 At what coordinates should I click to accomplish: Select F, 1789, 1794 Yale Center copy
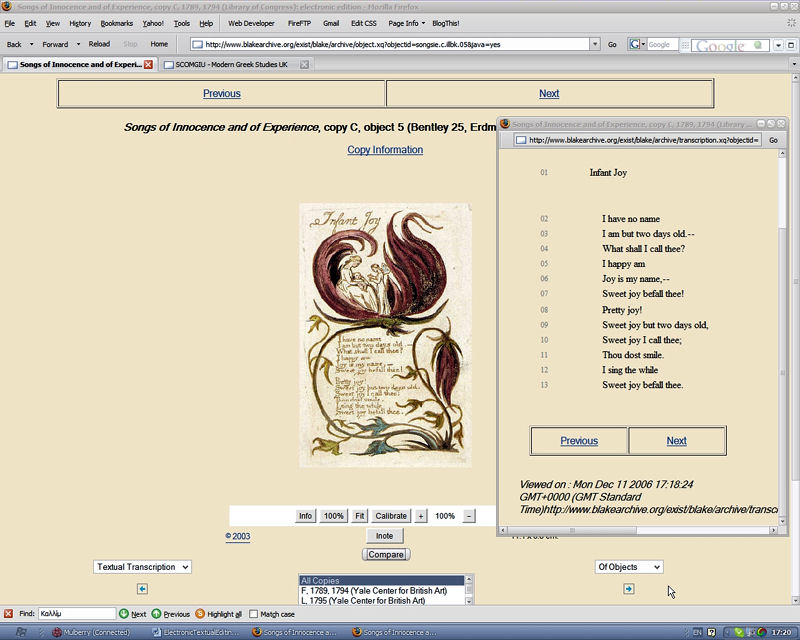380,591
